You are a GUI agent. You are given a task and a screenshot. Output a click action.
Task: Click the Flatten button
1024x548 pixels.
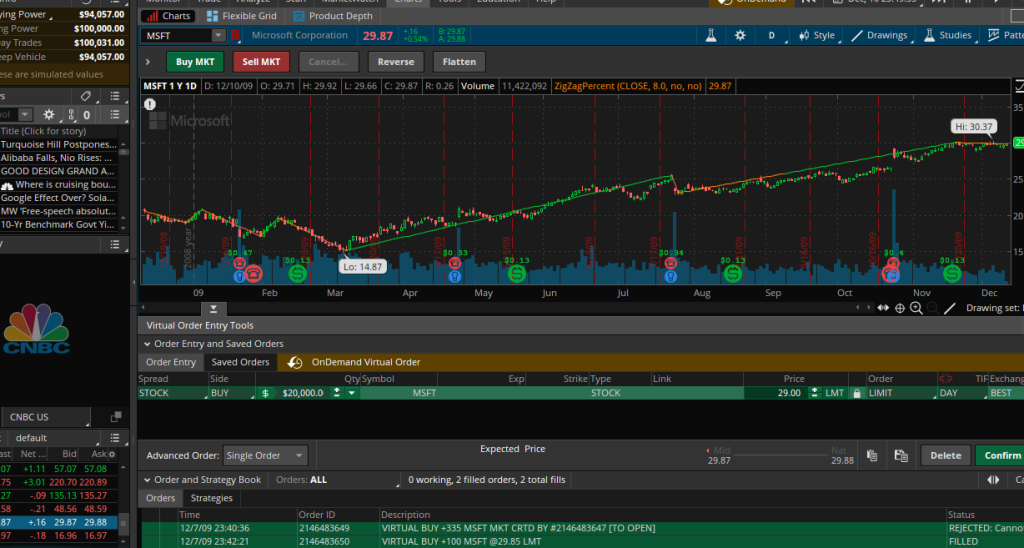click(459, 62)
